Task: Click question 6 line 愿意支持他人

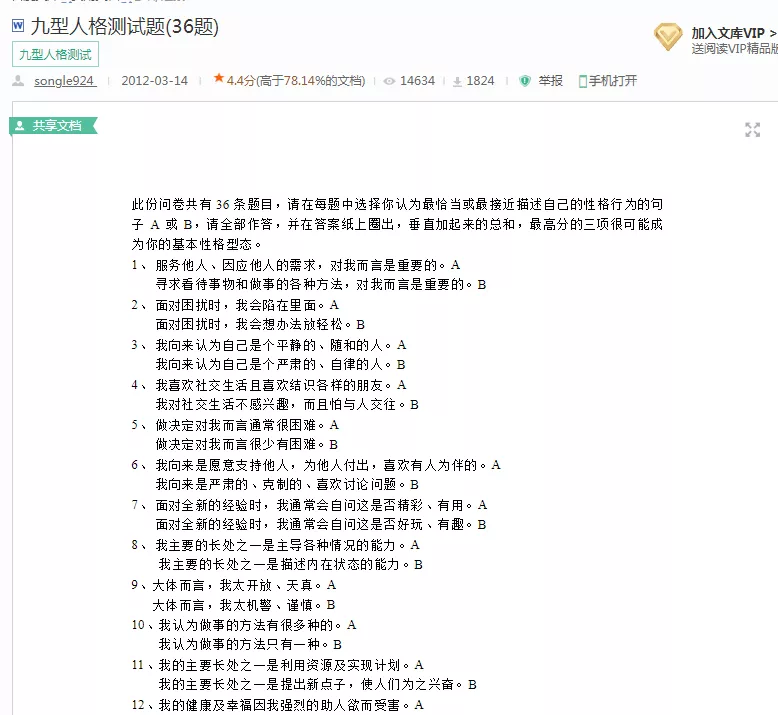Action: (x=328, y=465)
